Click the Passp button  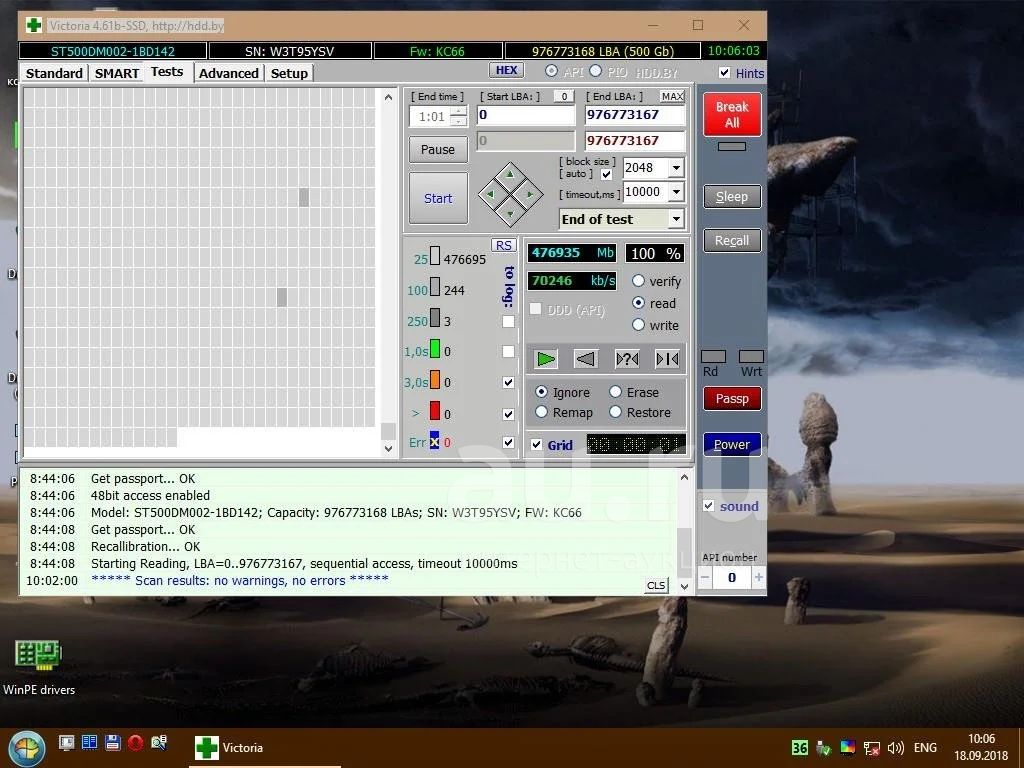coord(732,398)
